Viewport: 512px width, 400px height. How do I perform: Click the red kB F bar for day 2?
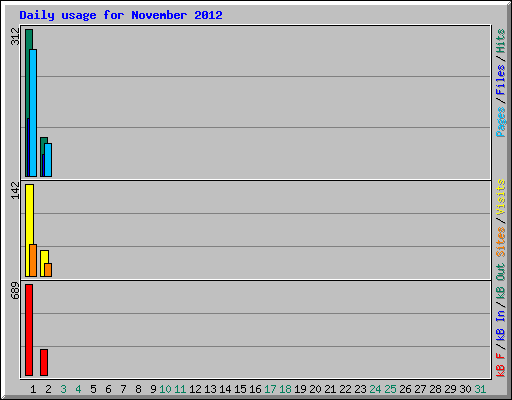[44, 363]
